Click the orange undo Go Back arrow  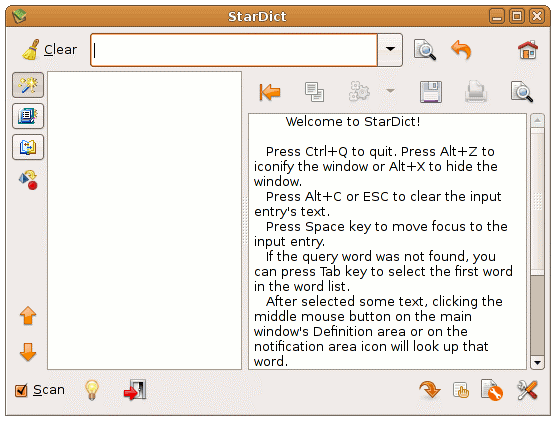point(462,50)
